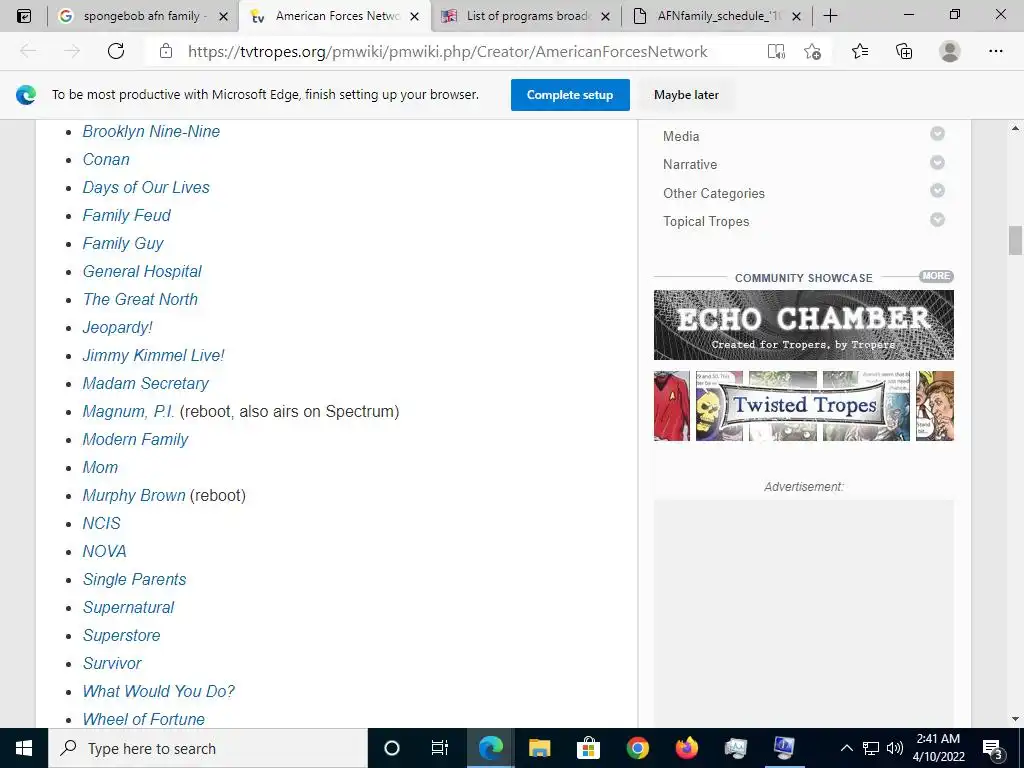The height and width of the screenshot is (768, 1024).
Task: Open the Days of Our Lives link
Action: tap(146, 187)
